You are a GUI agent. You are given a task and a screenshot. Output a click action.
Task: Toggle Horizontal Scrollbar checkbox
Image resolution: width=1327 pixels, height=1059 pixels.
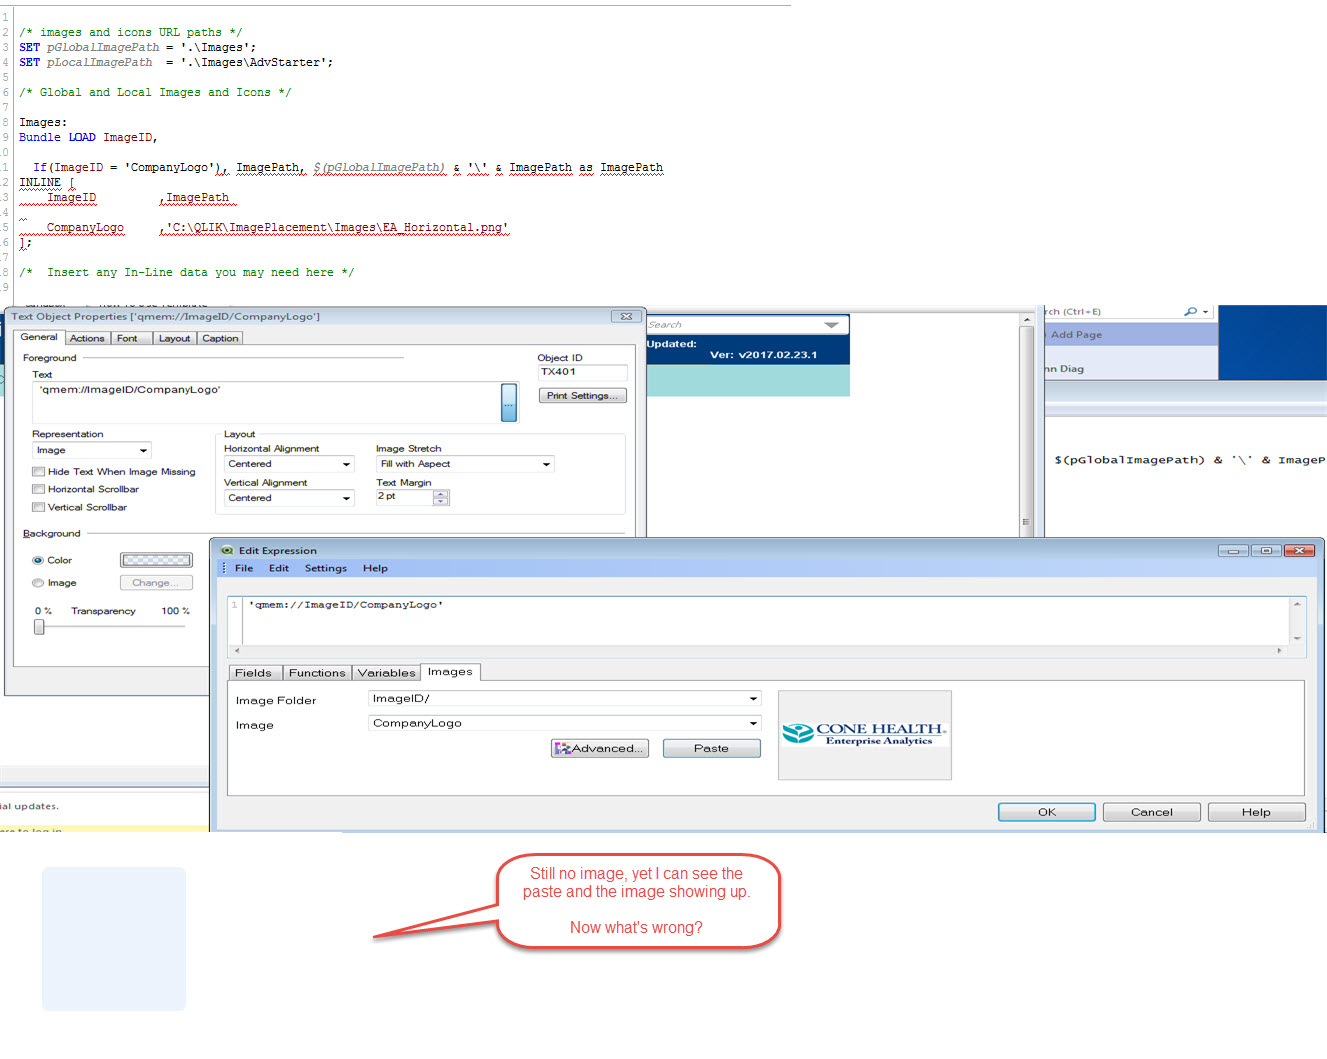(38, 489)
